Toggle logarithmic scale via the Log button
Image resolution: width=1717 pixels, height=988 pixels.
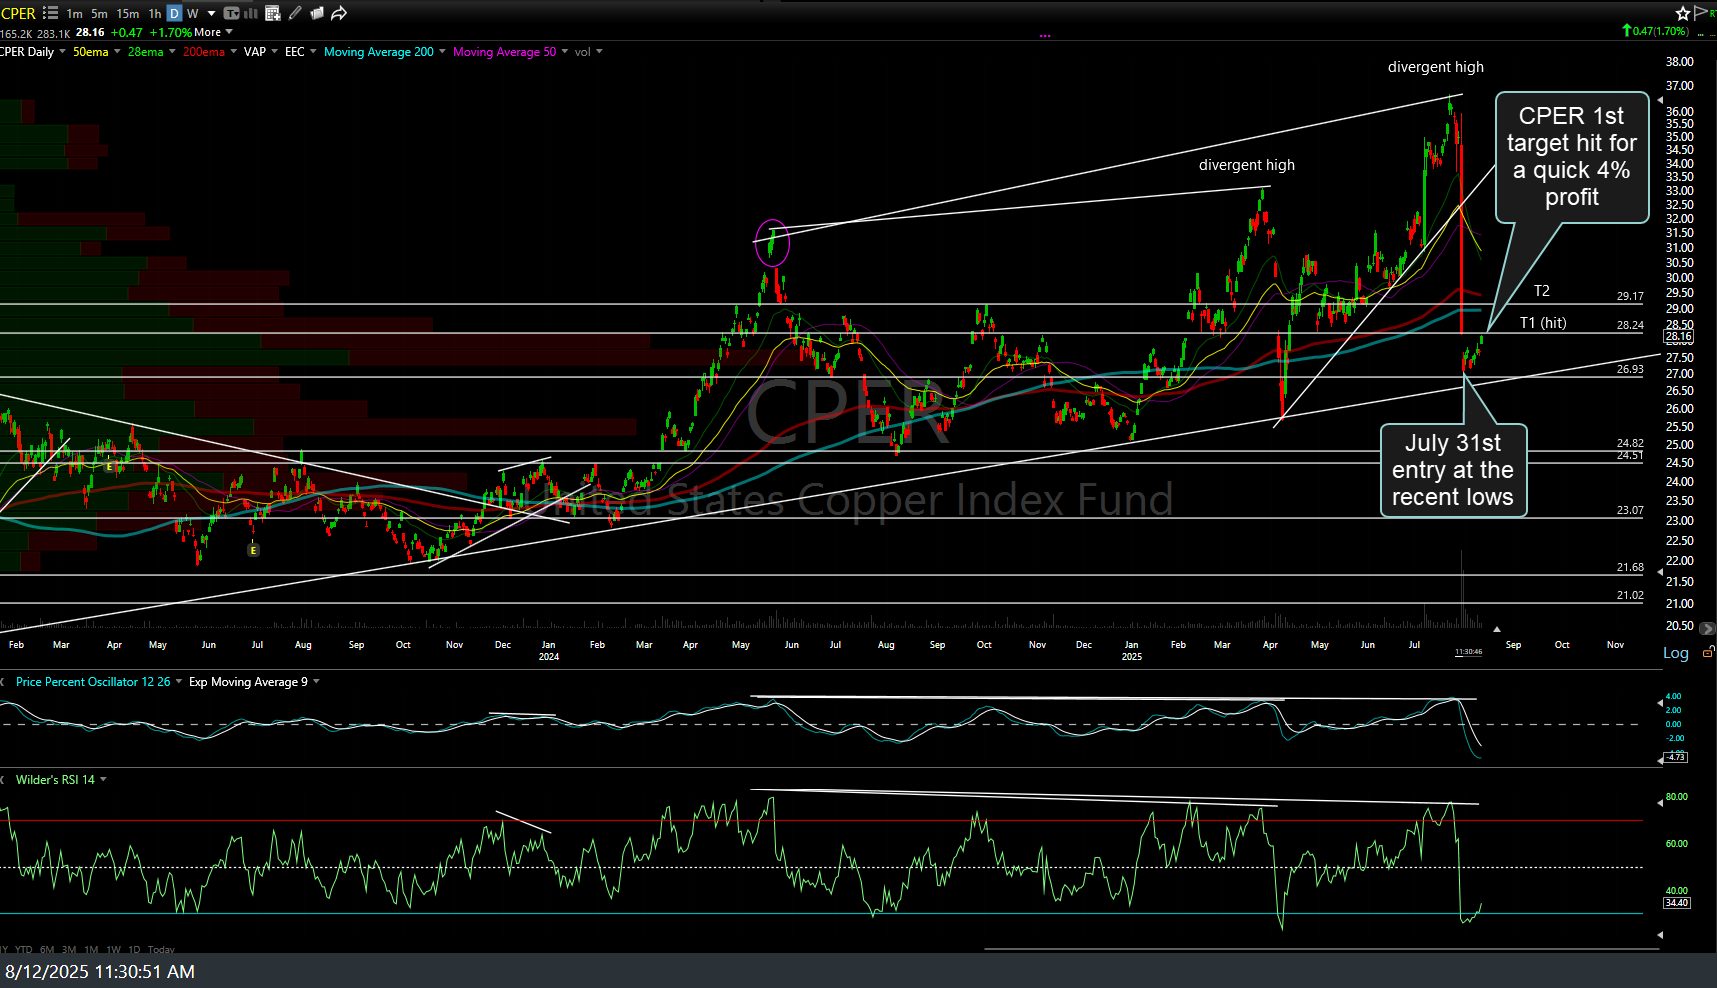(1674, 653)
